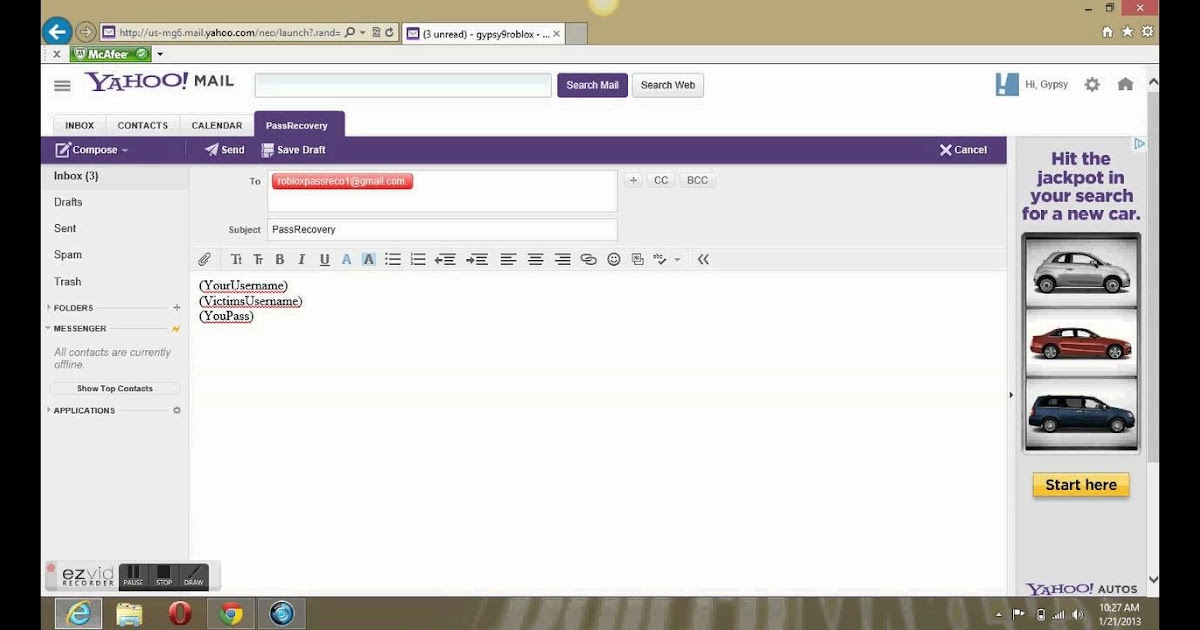Open the emoticons picker
This screenshot has height=630, width=1200.
tap(614, 260)
